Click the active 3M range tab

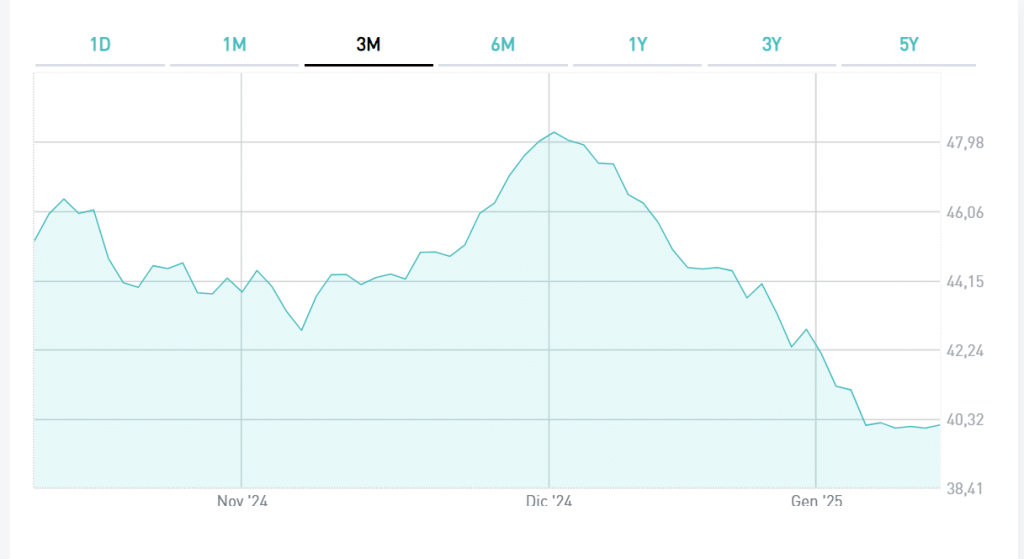click(368, 44)
